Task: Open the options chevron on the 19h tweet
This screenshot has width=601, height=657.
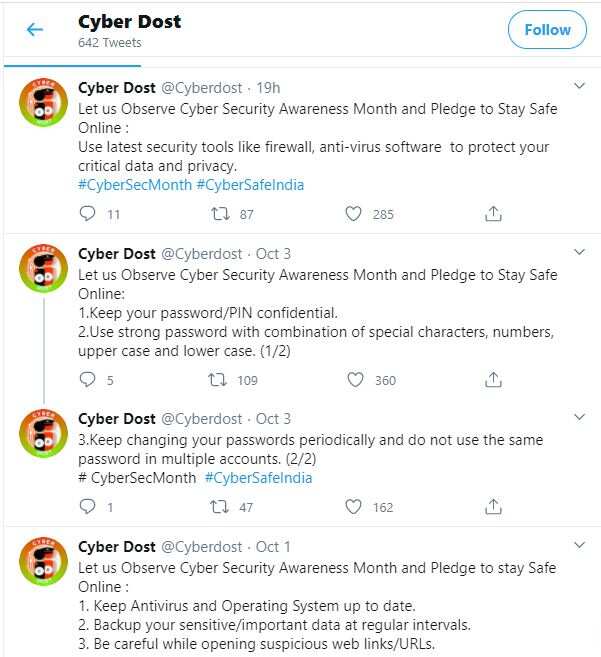Action: click(x=579, y=86)
